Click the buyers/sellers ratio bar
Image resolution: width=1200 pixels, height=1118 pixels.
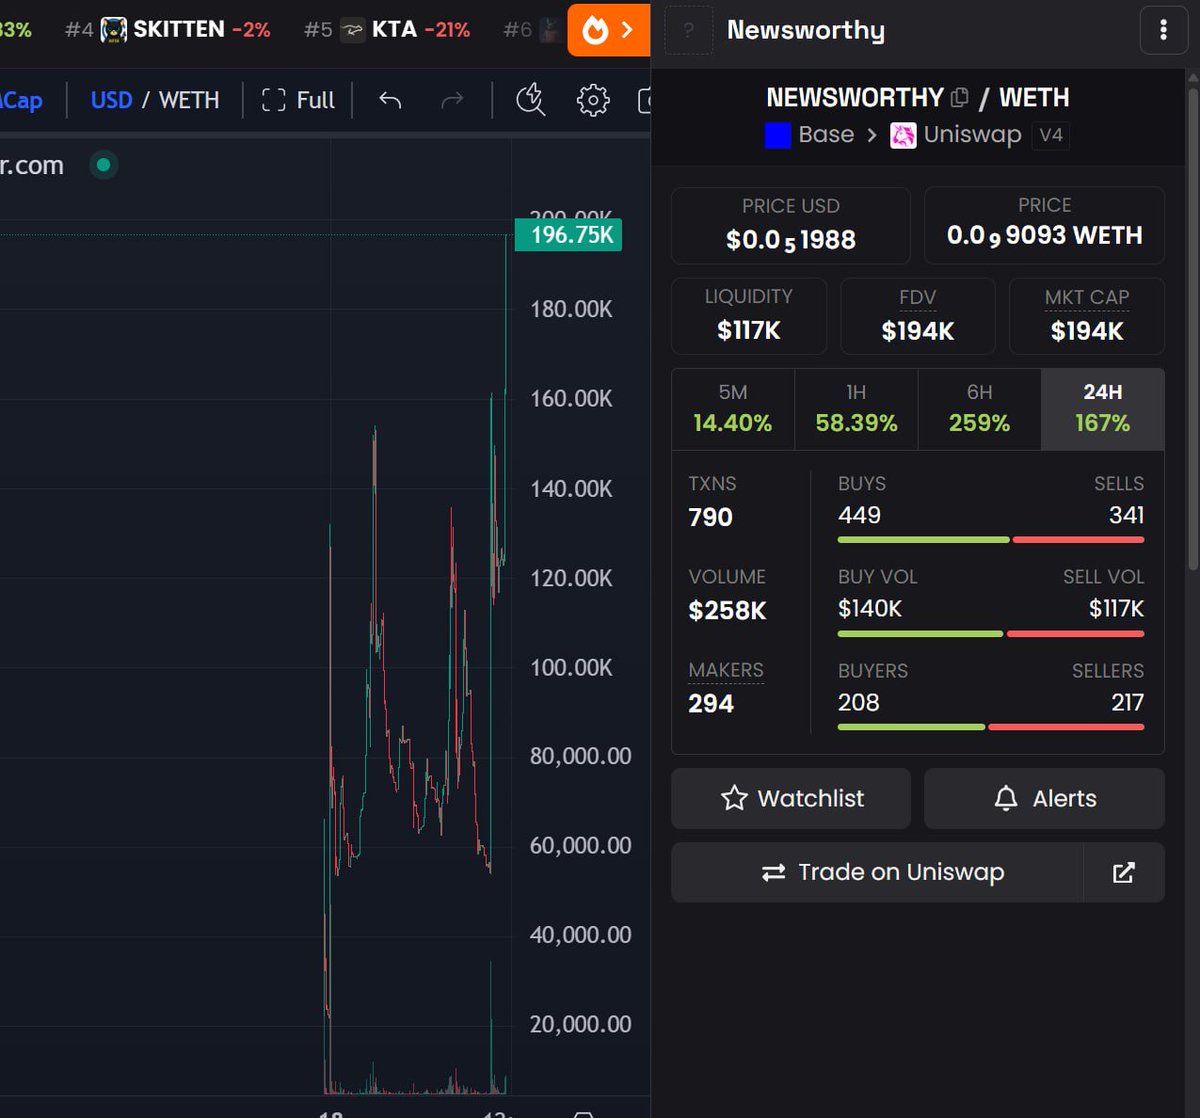point(991,727)
